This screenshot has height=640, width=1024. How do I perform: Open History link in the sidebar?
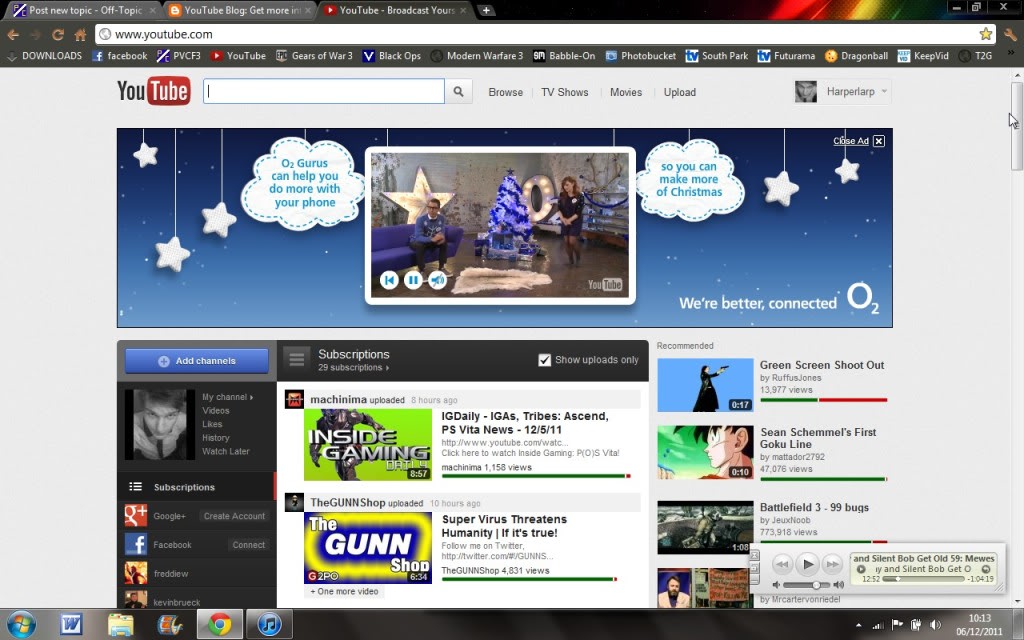[216, 438]
